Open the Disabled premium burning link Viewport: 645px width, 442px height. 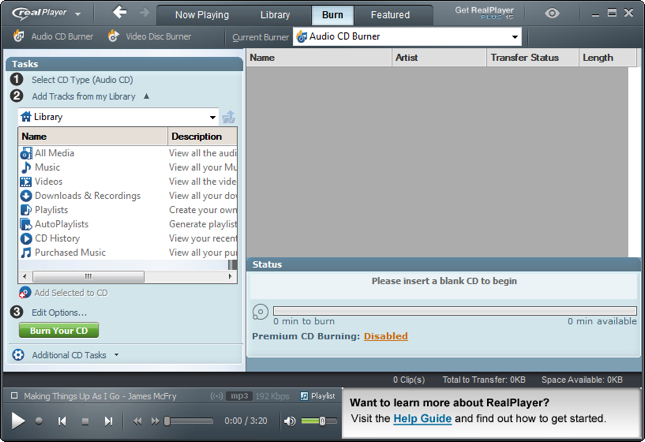385,336
